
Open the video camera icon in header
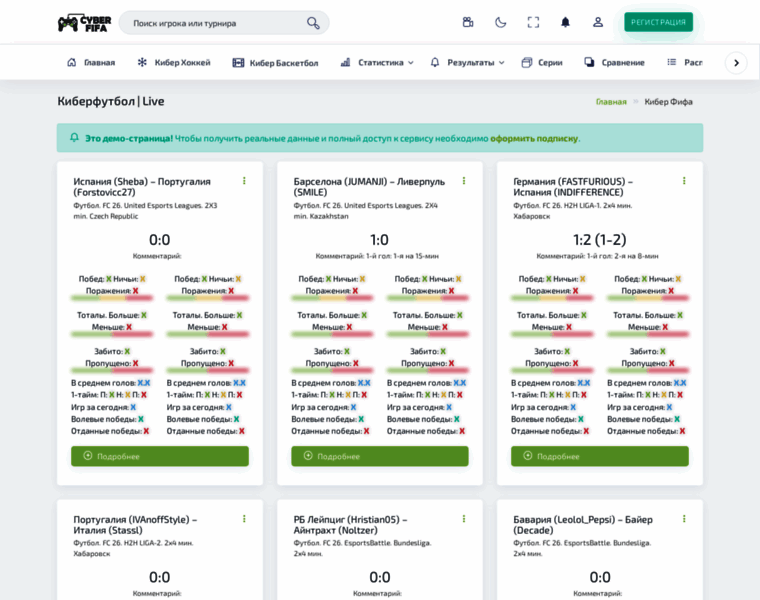[468, 22]
